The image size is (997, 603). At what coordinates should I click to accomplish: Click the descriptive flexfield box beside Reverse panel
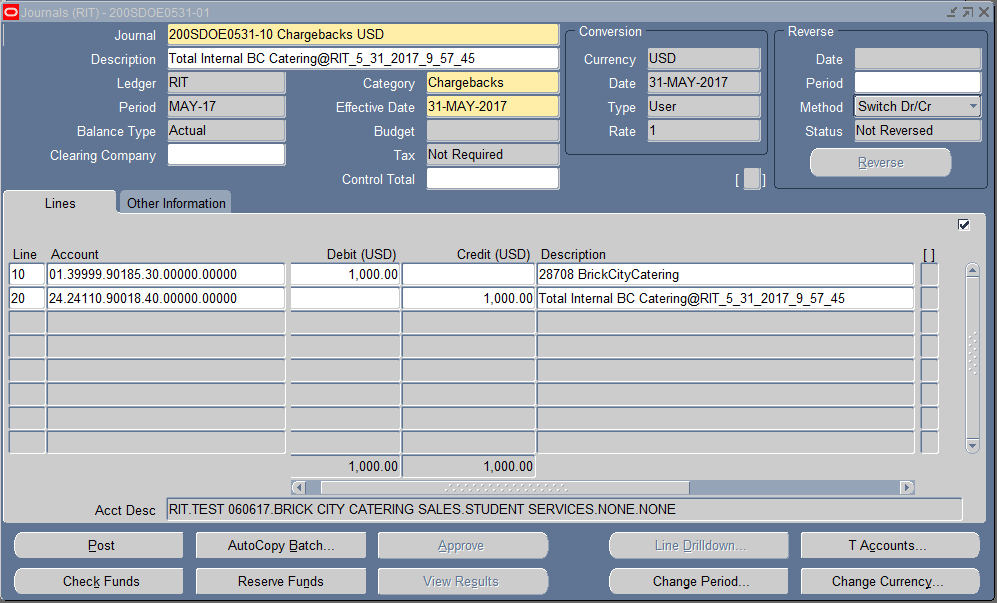[x=751, y=179]
